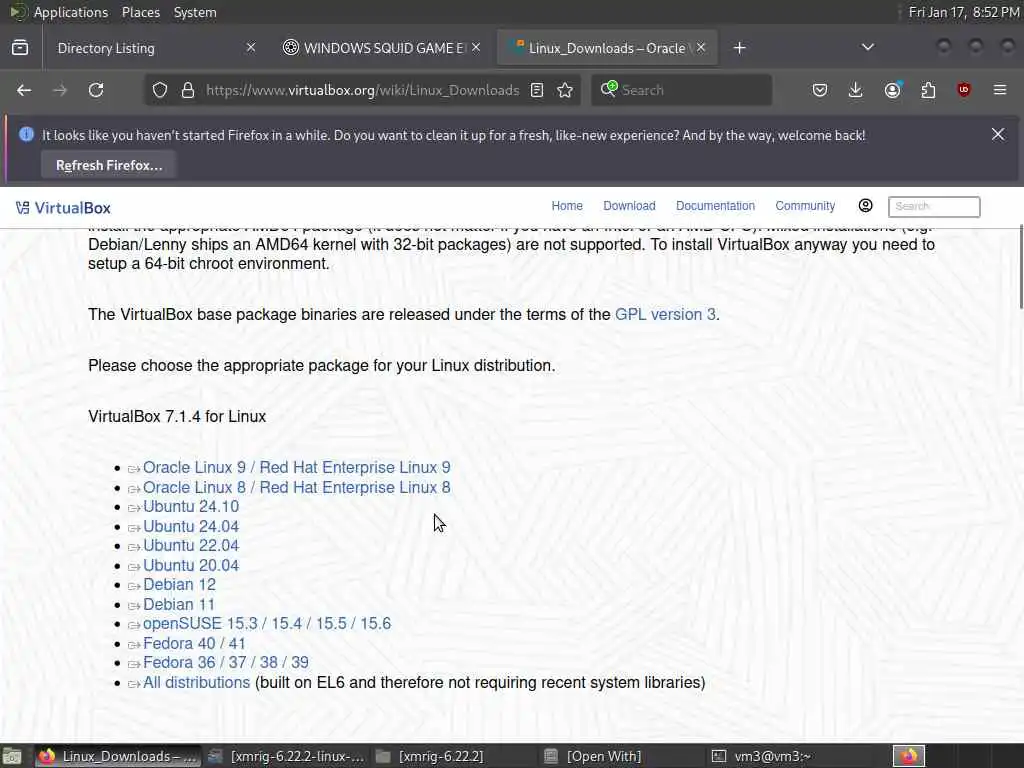Download the Ubuntu 22.04 package
Viewport: 1024px width, 768px height.
(x=191, y=545)
